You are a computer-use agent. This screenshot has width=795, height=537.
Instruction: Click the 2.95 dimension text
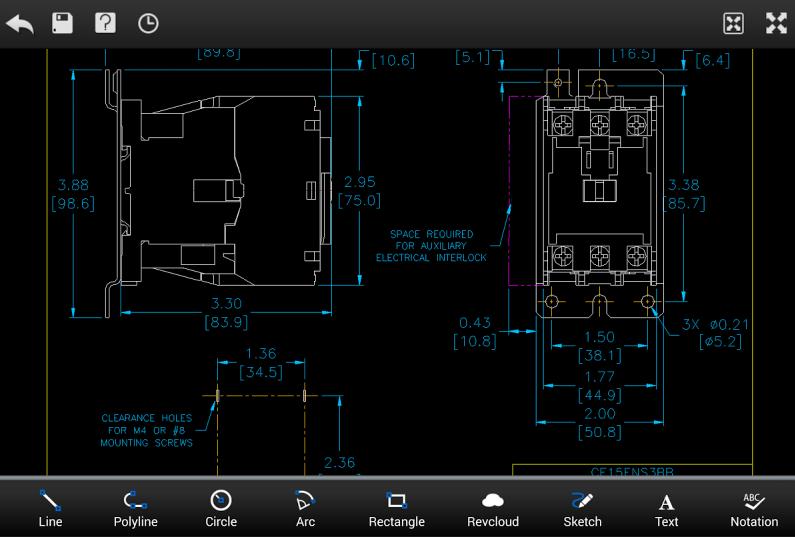pyautogui.click(x=359, y=182)
